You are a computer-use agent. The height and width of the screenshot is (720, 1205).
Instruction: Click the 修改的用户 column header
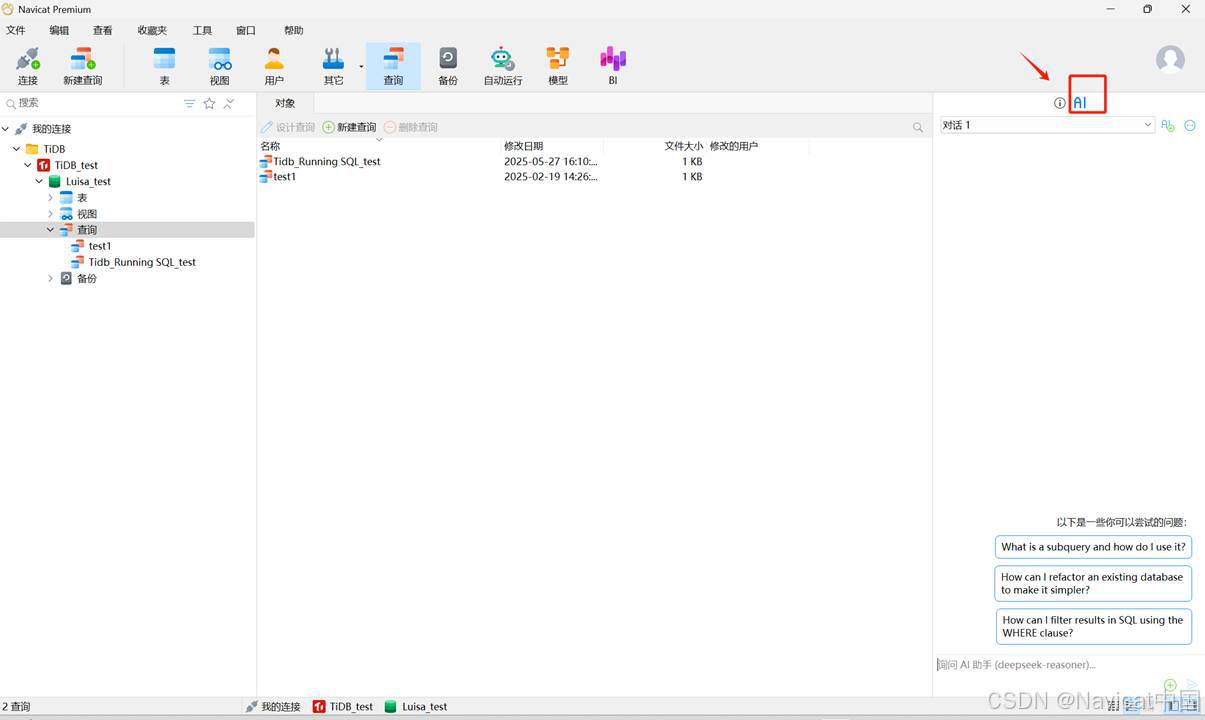pyautogui.click(x=734, y=146)
